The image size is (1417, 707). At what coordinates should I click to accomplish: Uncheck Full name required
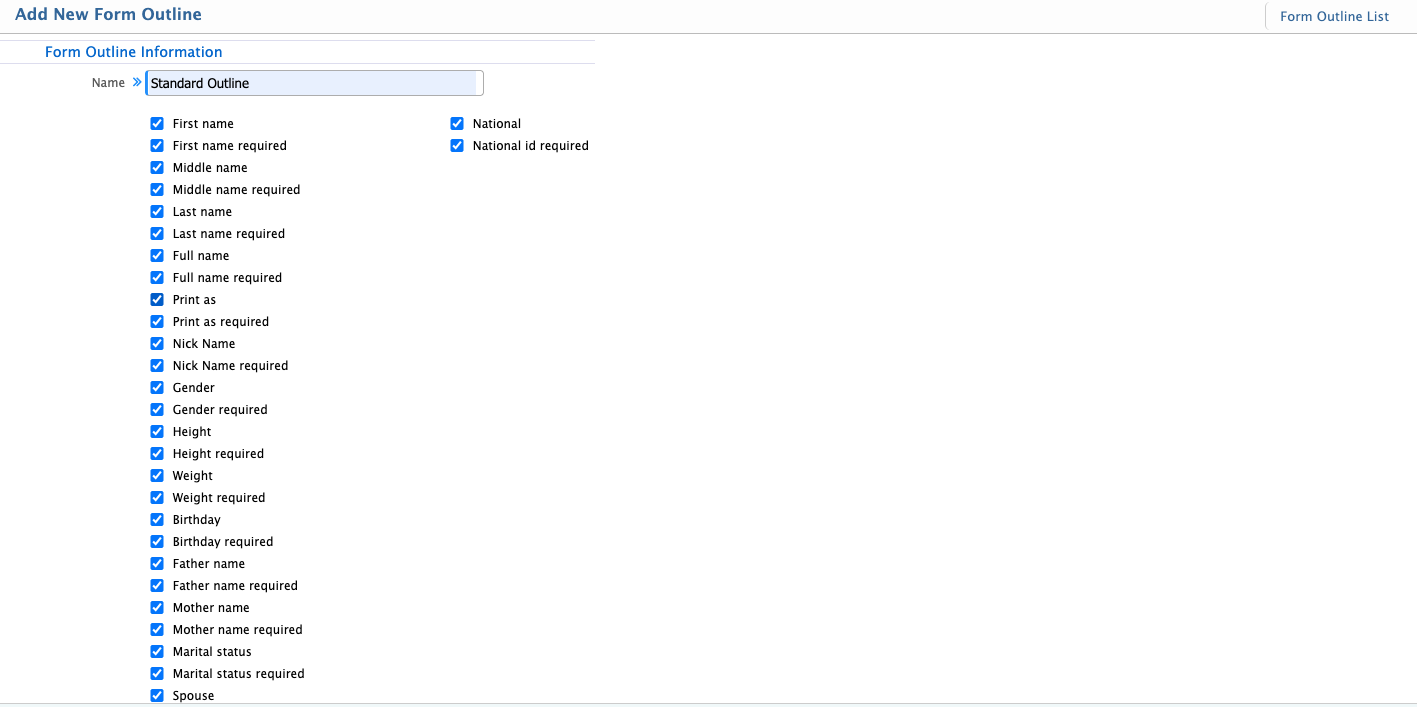[x=157, y=277]
